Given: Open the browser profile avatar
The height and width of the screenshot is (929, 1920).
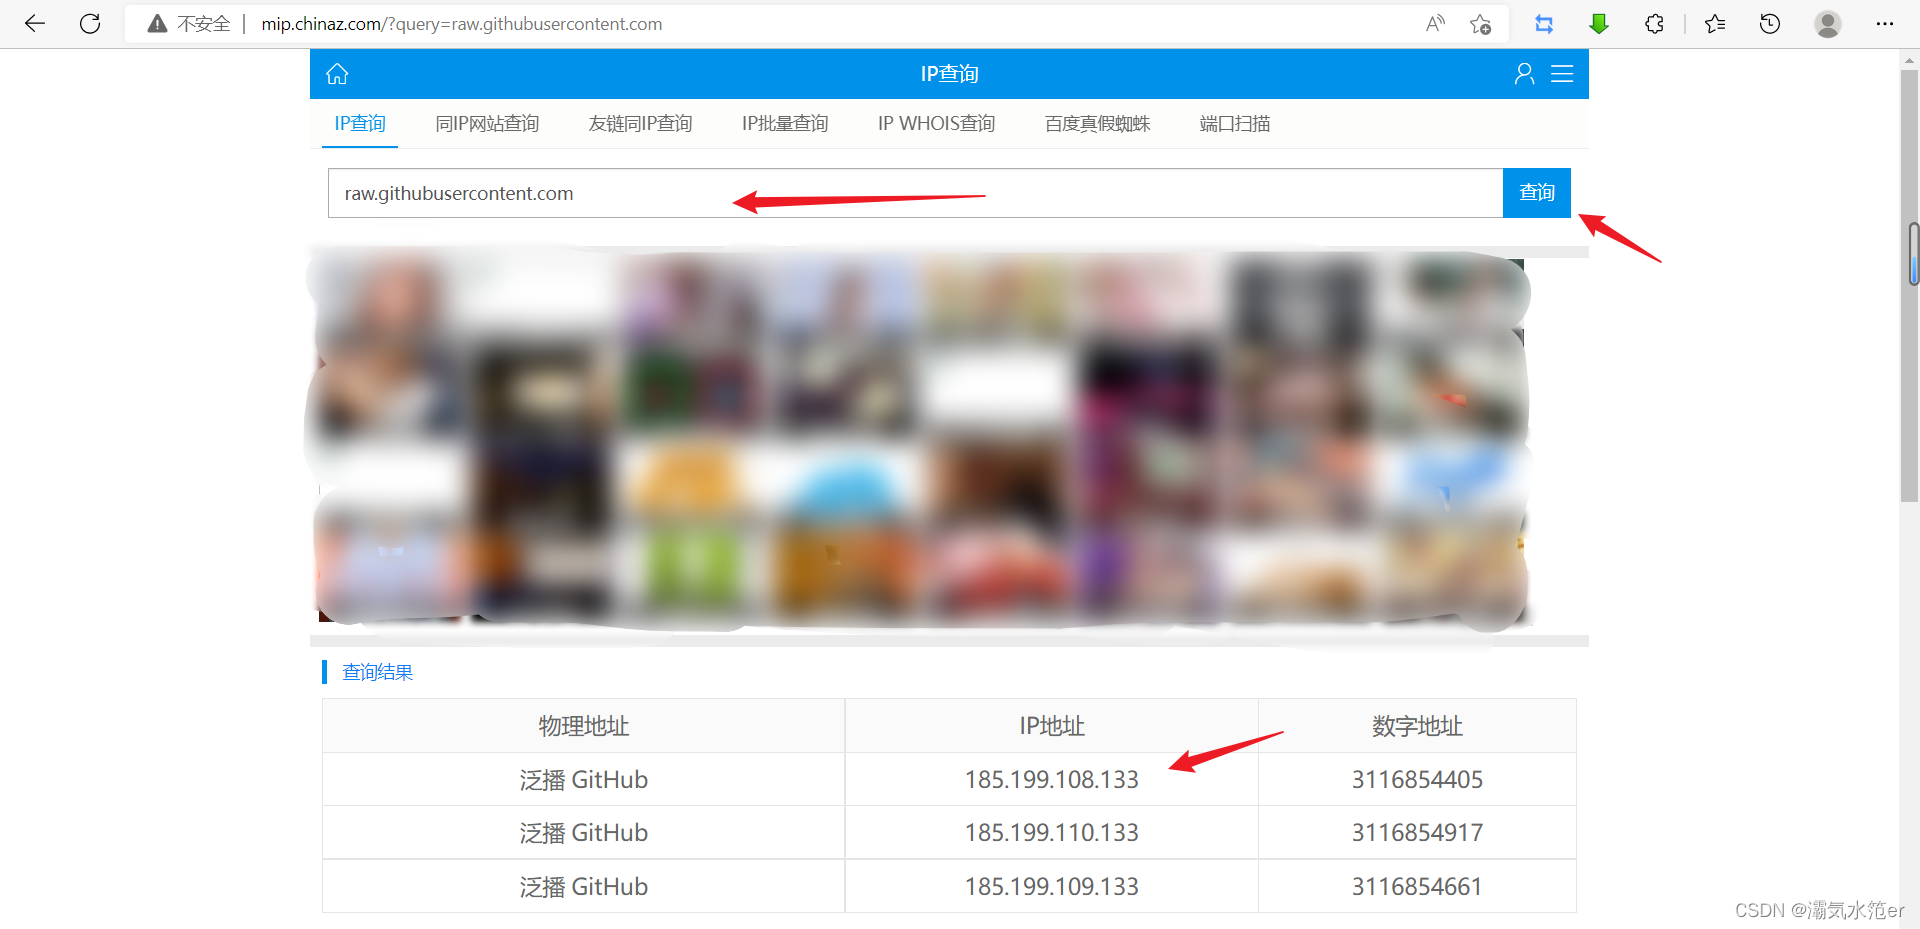Looking at the screenshot, I should click(x=1828, y=23).
